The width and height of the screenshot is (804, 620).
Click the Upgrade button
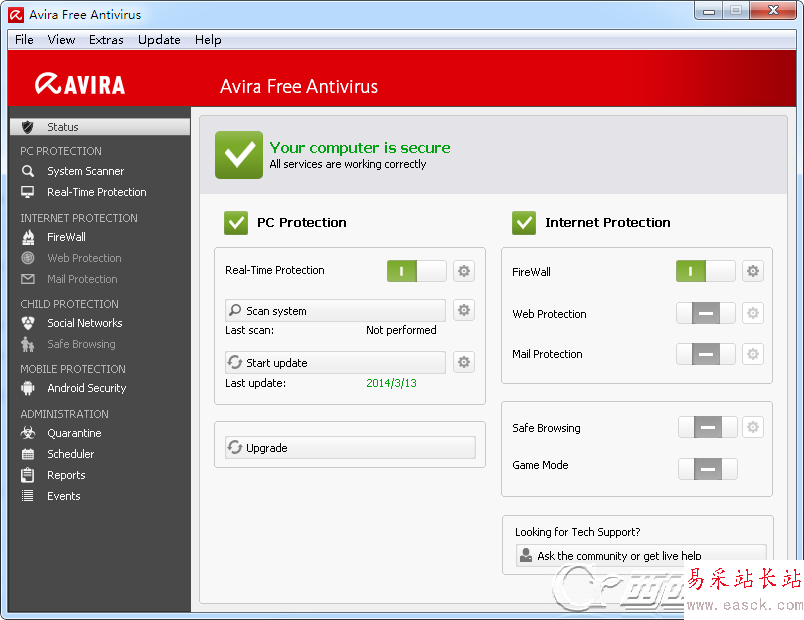click(350, 448)
